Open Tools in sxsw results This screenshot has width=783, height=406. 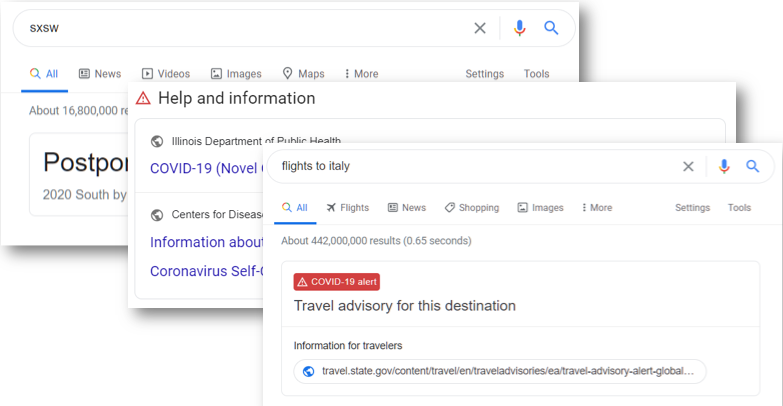click(x=536, y=74)
